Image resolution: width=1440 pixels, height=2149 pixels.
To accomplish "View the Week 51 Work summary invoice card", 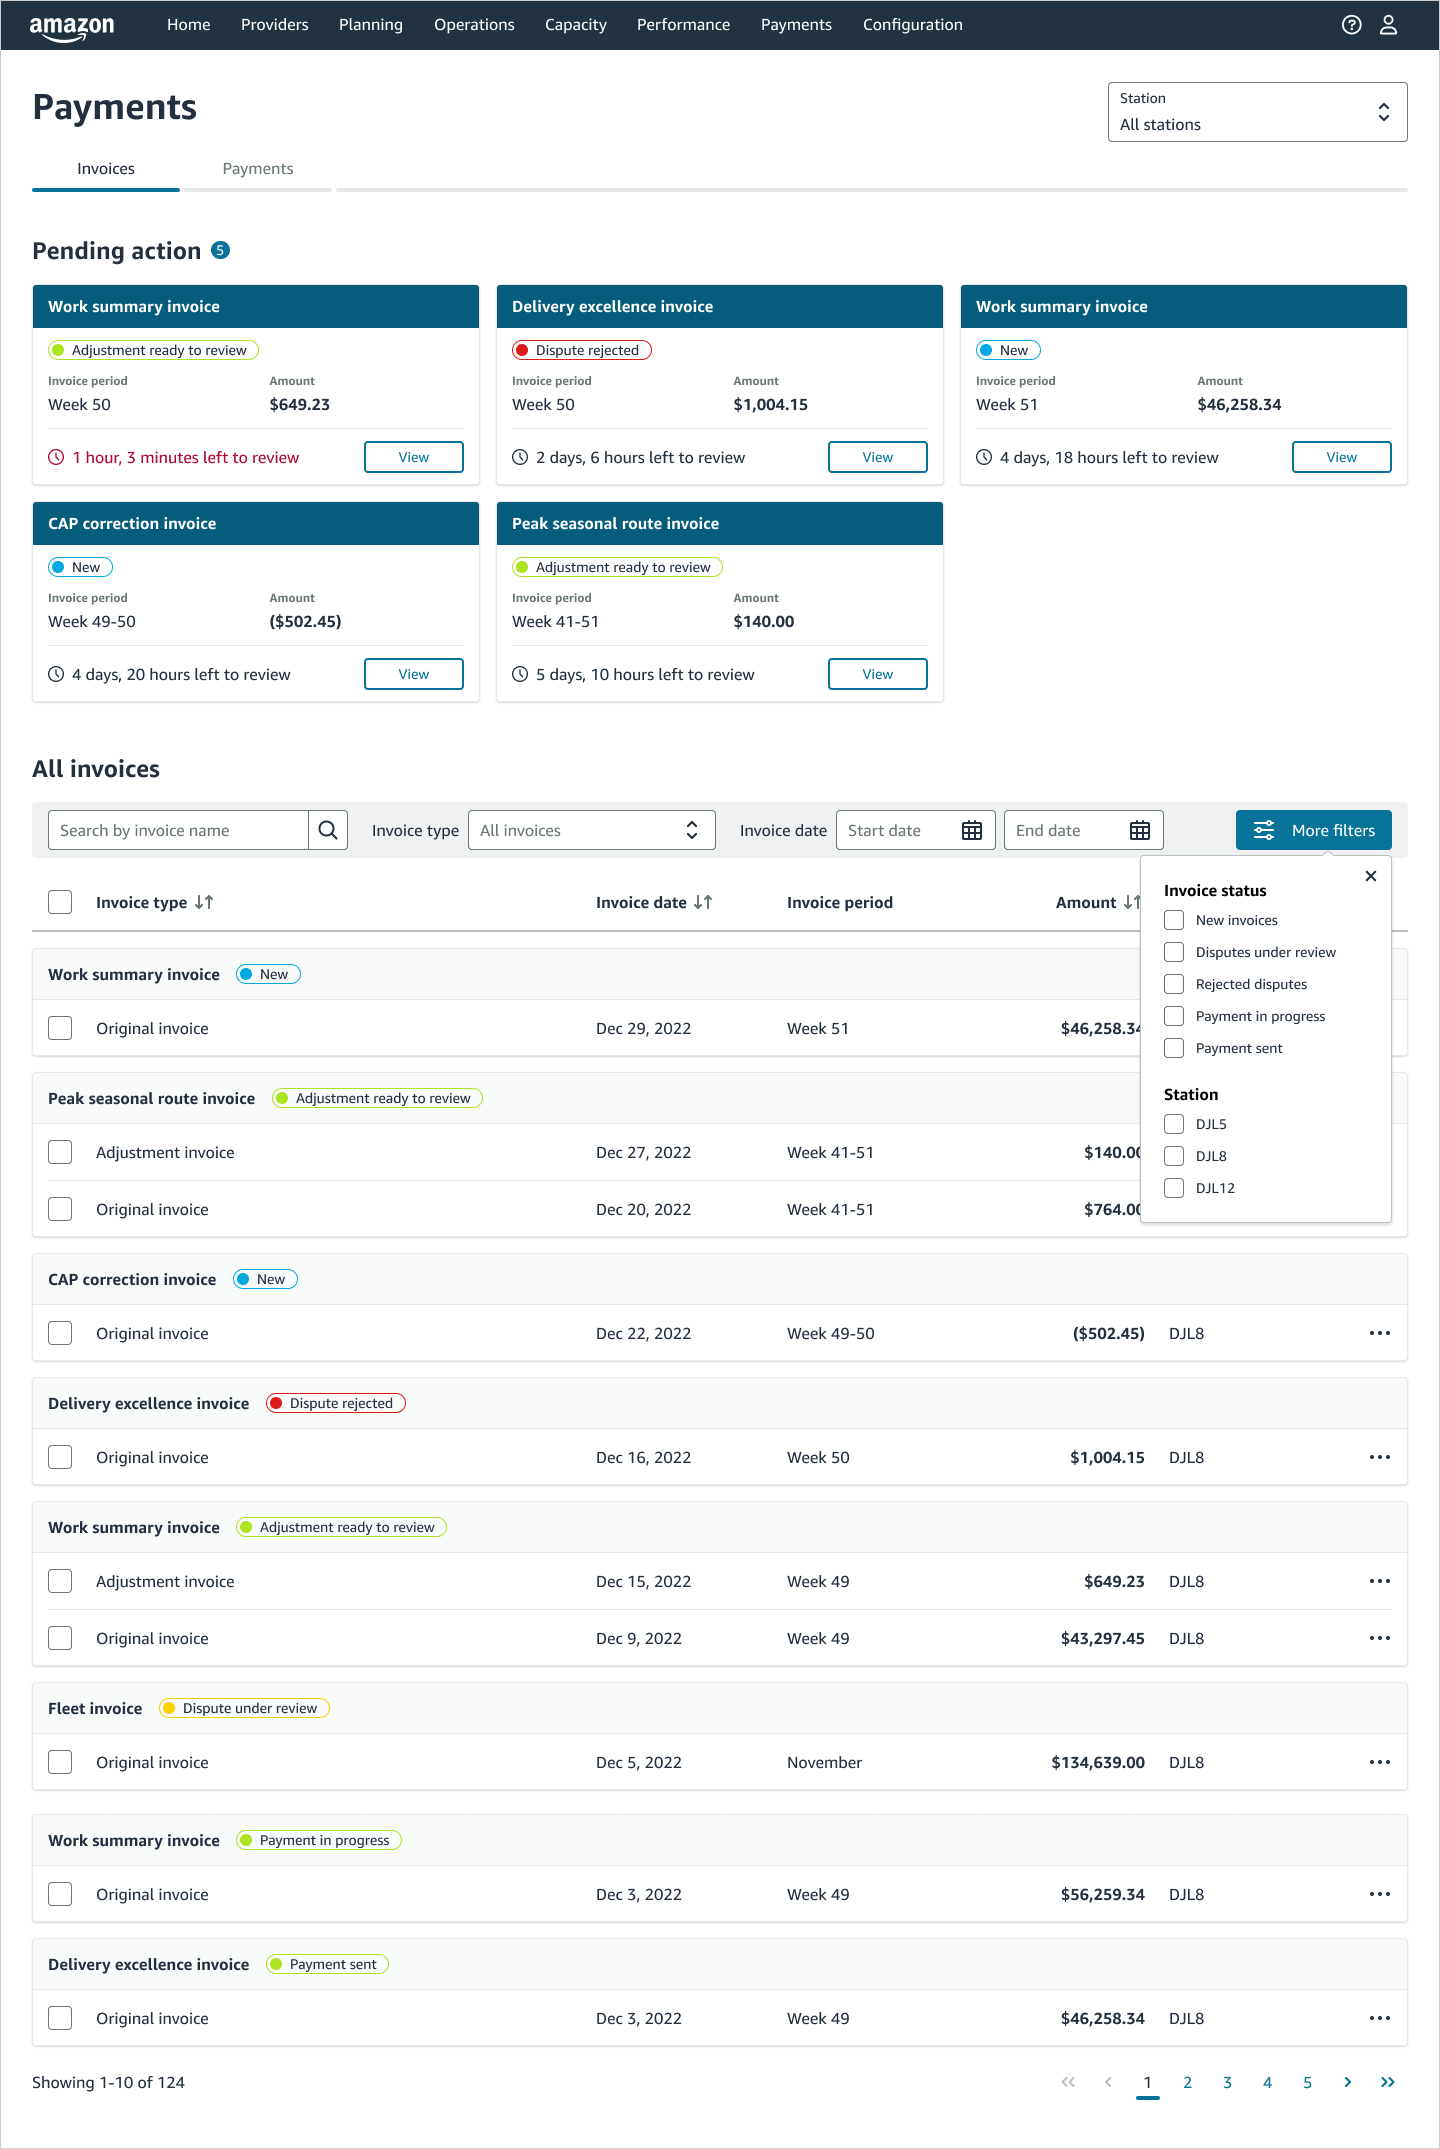I will (1342, 457).
